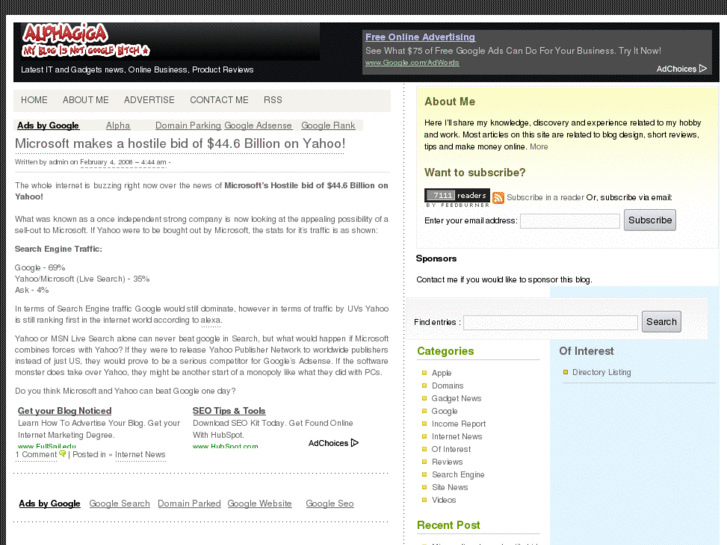Viewport: 727px width, 545px height.
Task: Click the AdChoices icon below the article
Action: (x=355, y=443)
